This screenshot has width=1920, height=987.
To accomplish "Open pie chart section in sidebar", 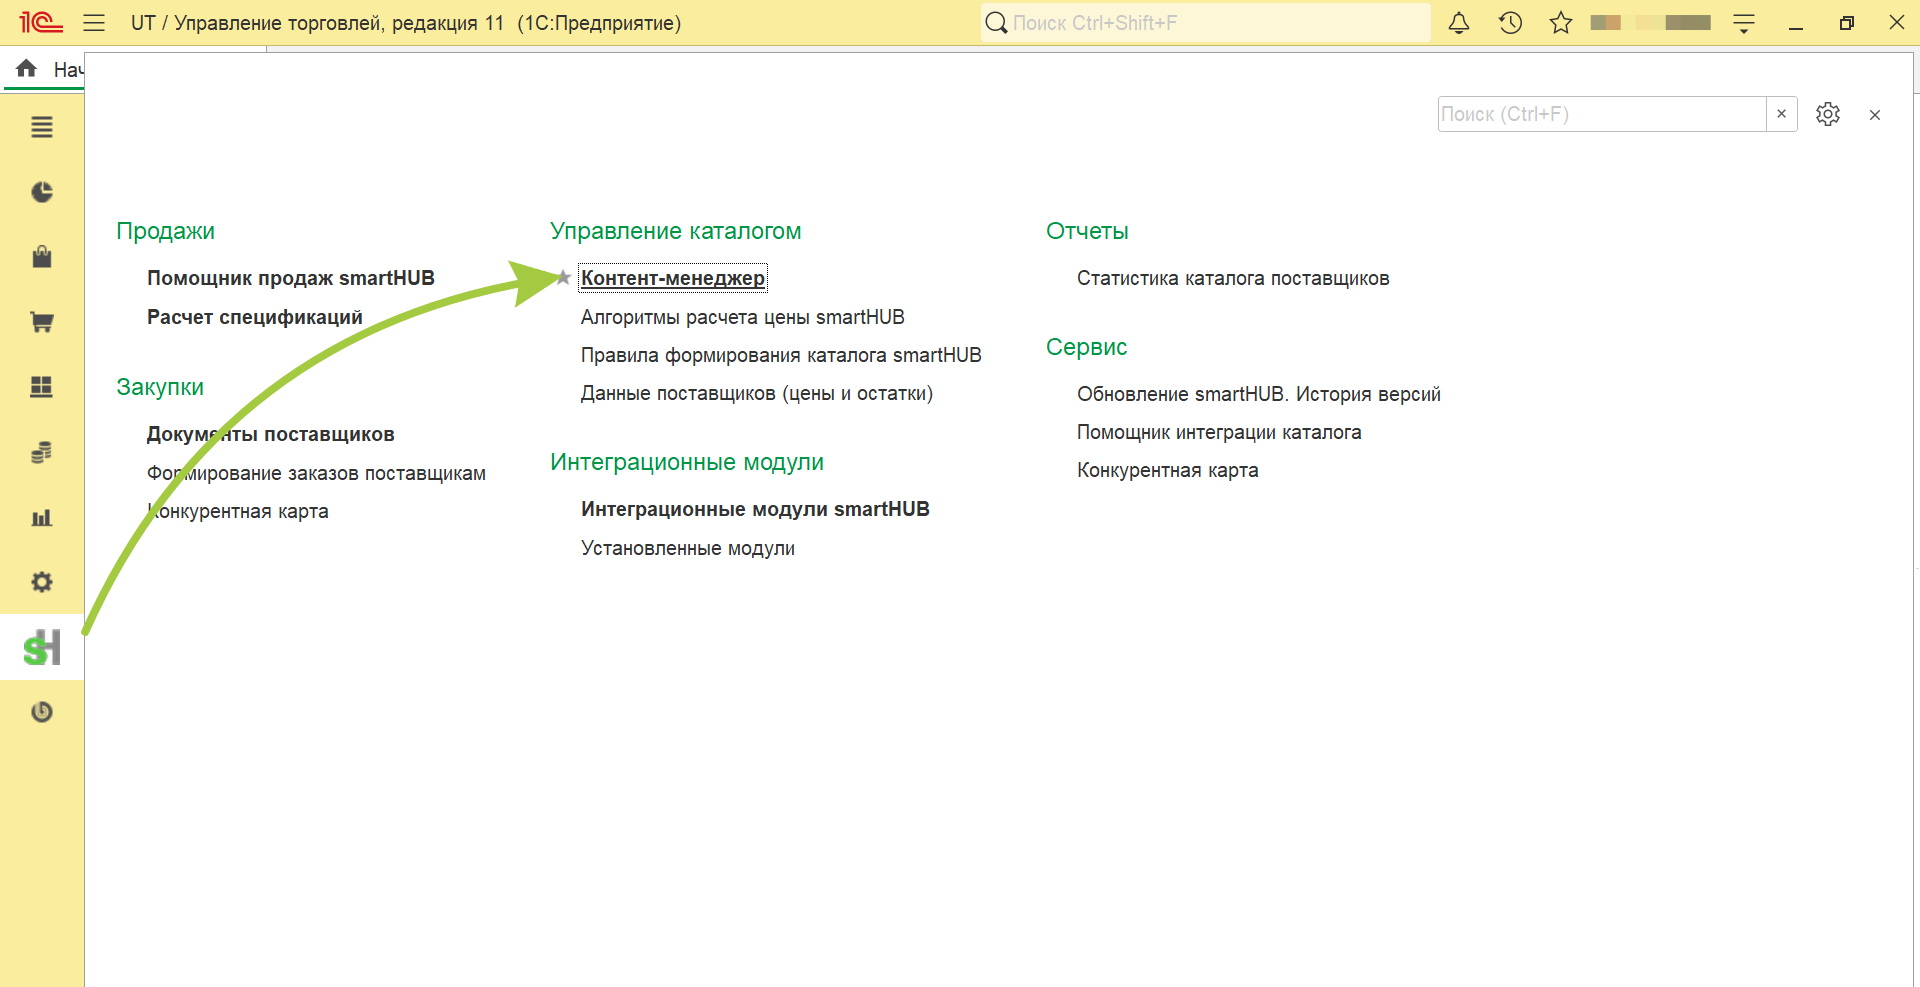I will 42,192.
